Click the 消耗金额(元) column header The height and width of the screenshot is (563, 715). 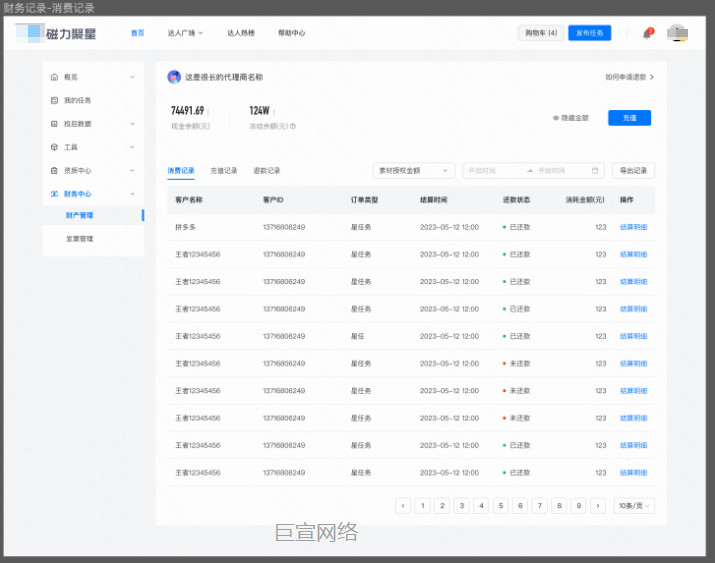(585, 200)
